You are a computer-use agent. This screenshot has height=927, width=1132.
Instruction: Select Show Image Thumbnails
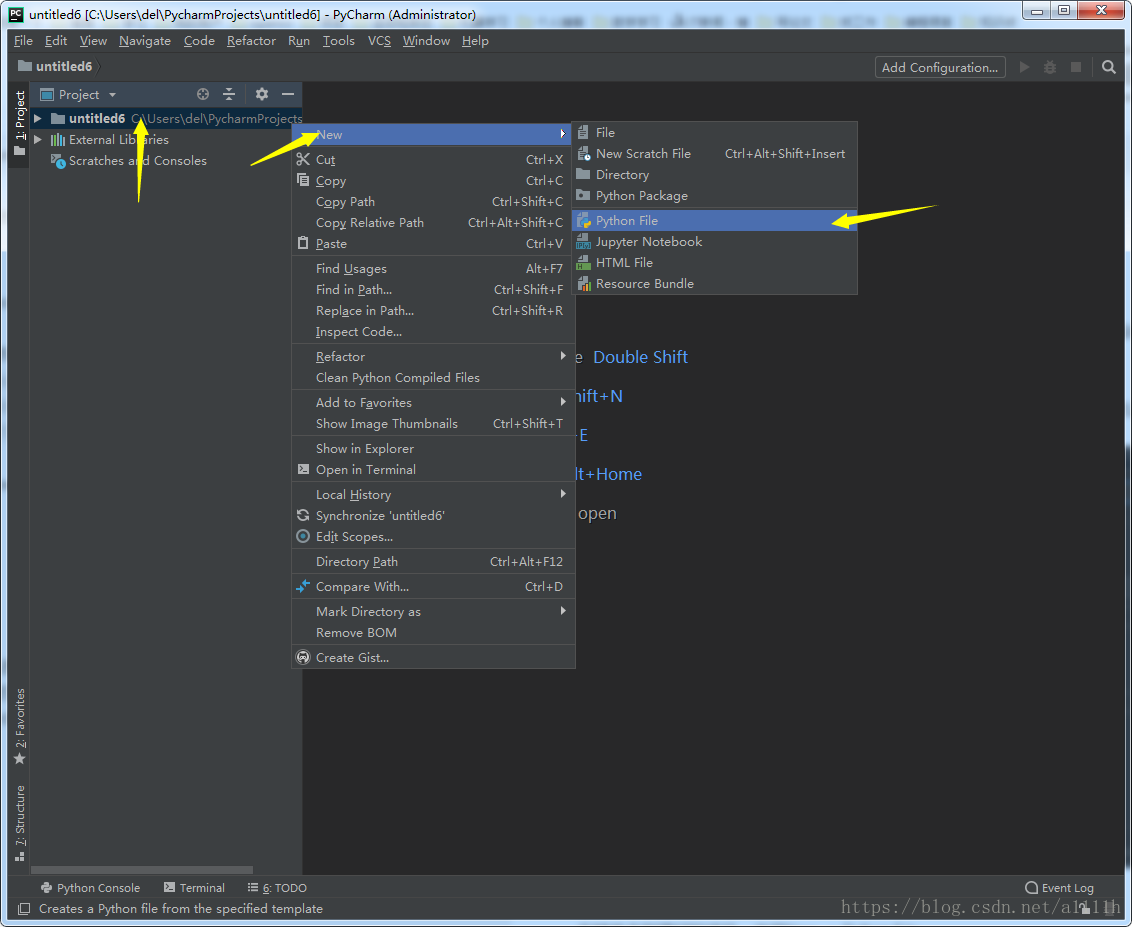click(433, 424)
